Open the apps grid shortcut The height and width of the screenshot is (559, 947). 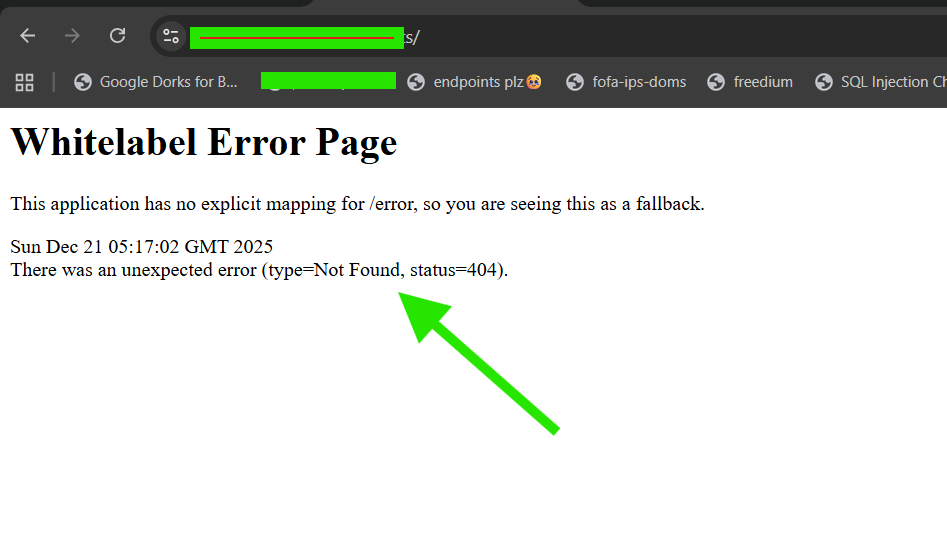(x=24, y=82)
